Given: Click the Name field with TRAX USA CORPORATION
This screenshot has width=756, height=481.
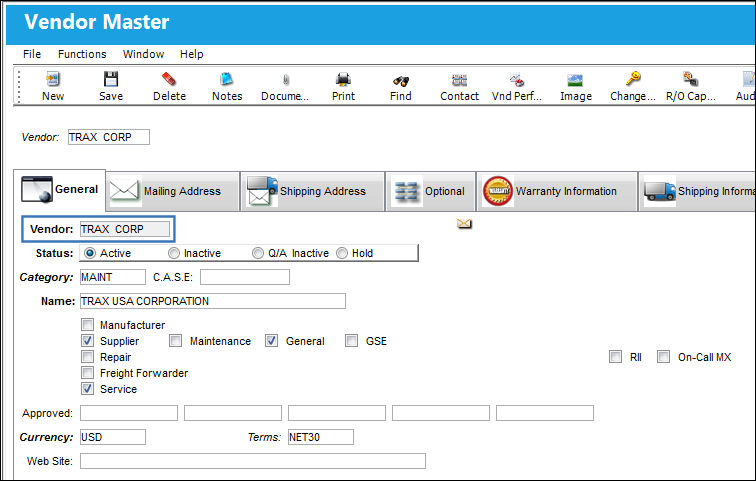Looking at the screenshot, I should 213,301.
